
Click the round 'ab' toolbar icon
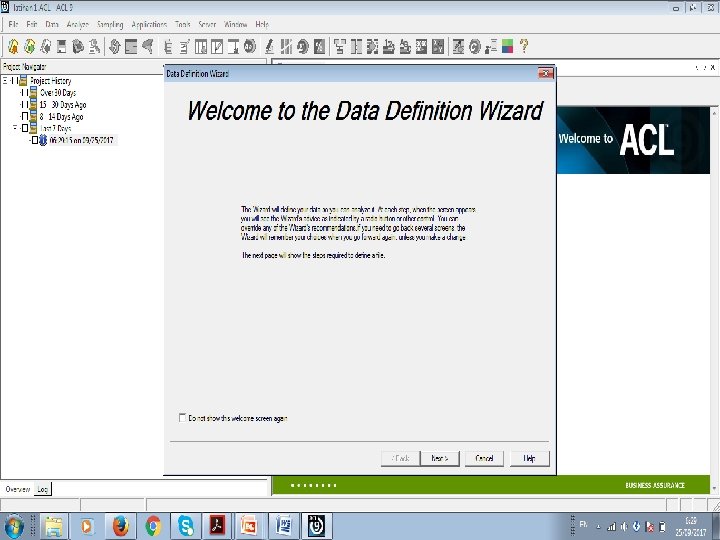[x=250, y=46]
